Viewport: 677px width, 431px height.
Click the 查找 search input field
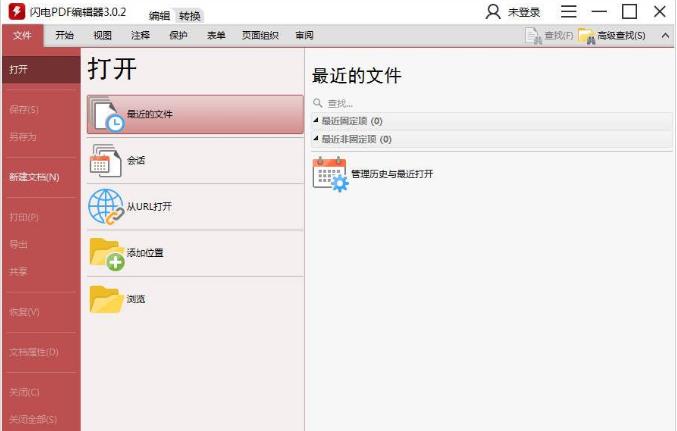[x=491, y=104]
